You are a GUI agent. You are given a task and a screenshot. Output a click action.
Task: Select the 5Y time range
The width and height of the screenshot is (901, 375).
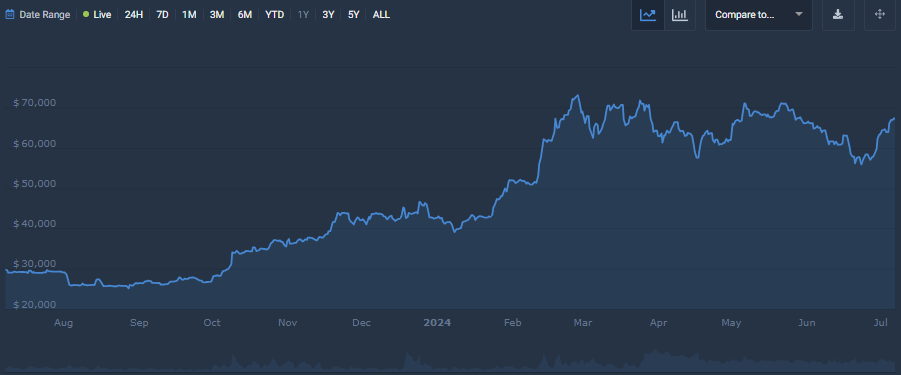tap(353, 14)
